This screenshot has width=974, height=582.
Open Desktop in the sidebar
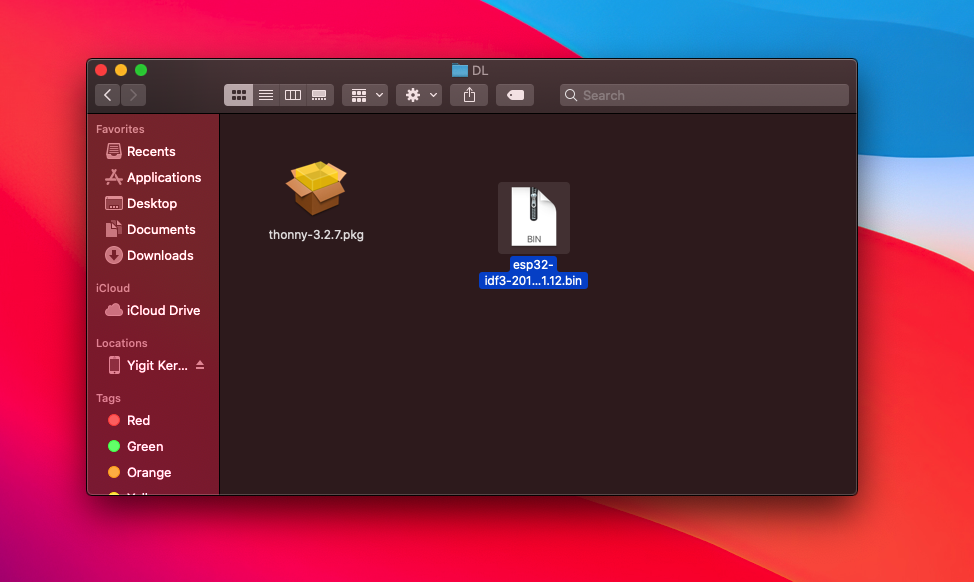tap(141, 204)
